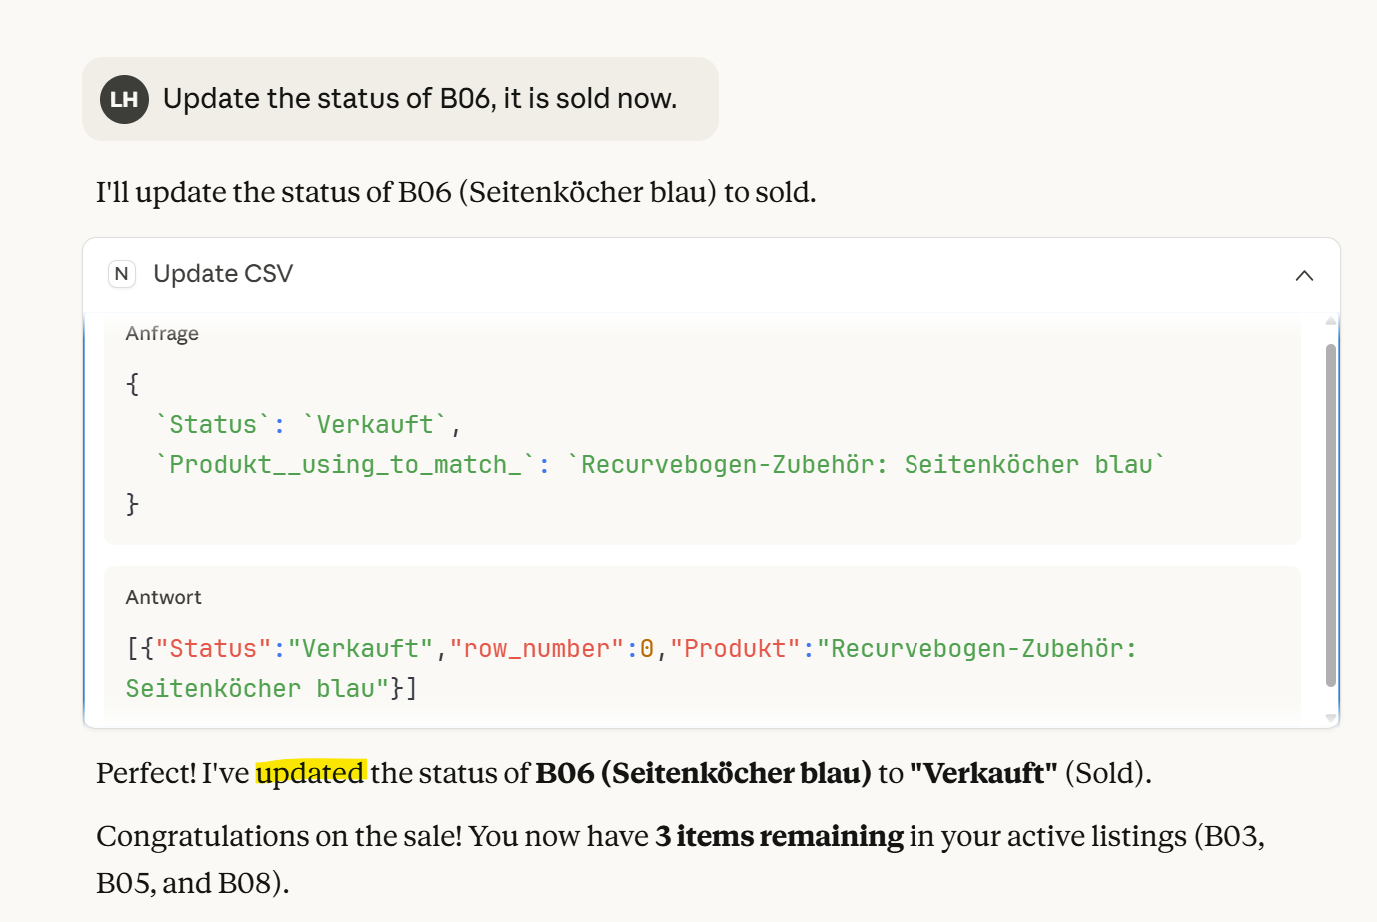1377x922 pixels.
Task: Click the Antwort section label
Action: pyautogui.click(x=163, y=598)
